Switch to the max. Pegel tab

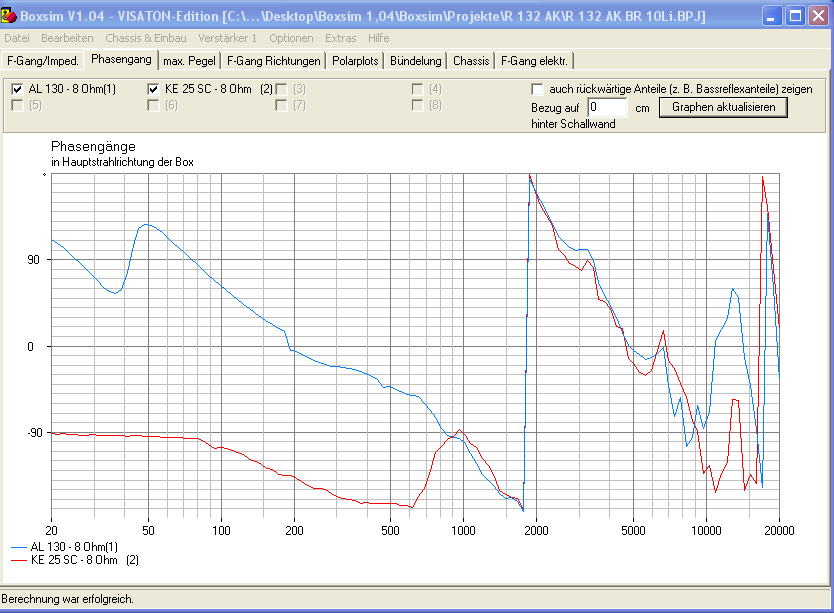click(189, 61)
